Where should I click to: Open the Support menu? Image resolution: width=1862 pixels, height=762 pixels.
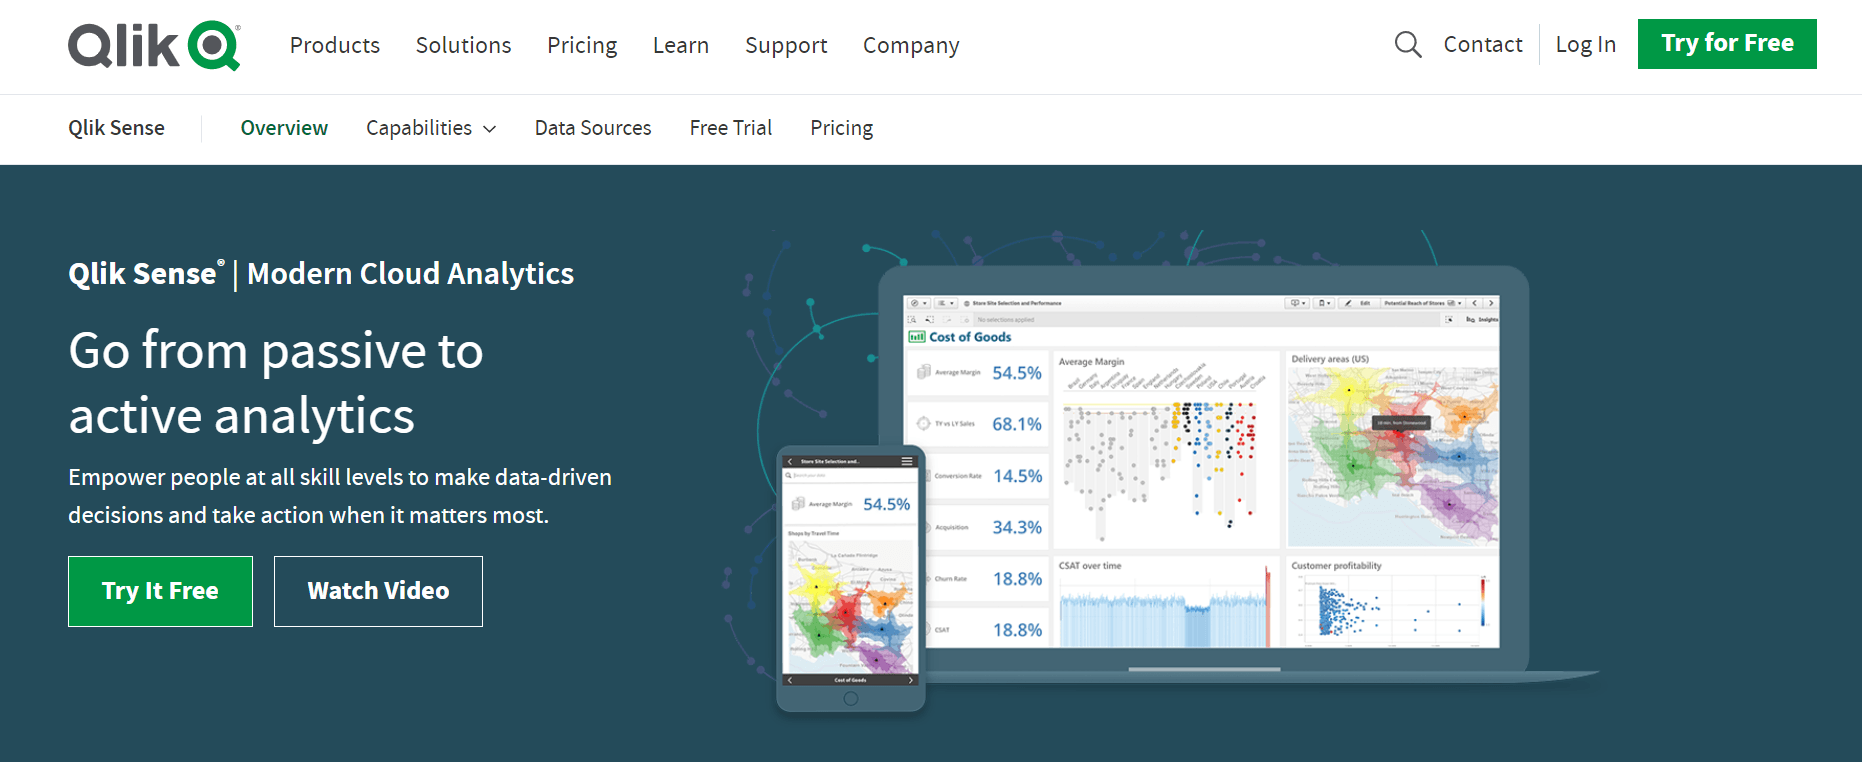click(786, 45)
